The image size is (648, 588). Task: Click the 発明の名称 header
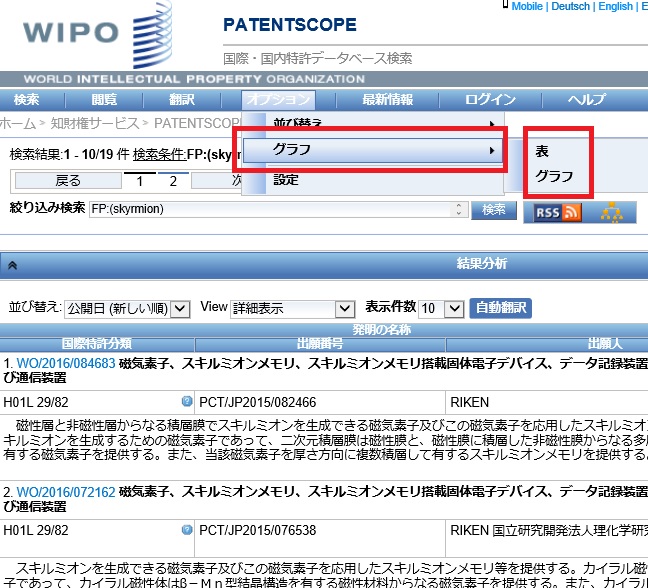(381, 330)
